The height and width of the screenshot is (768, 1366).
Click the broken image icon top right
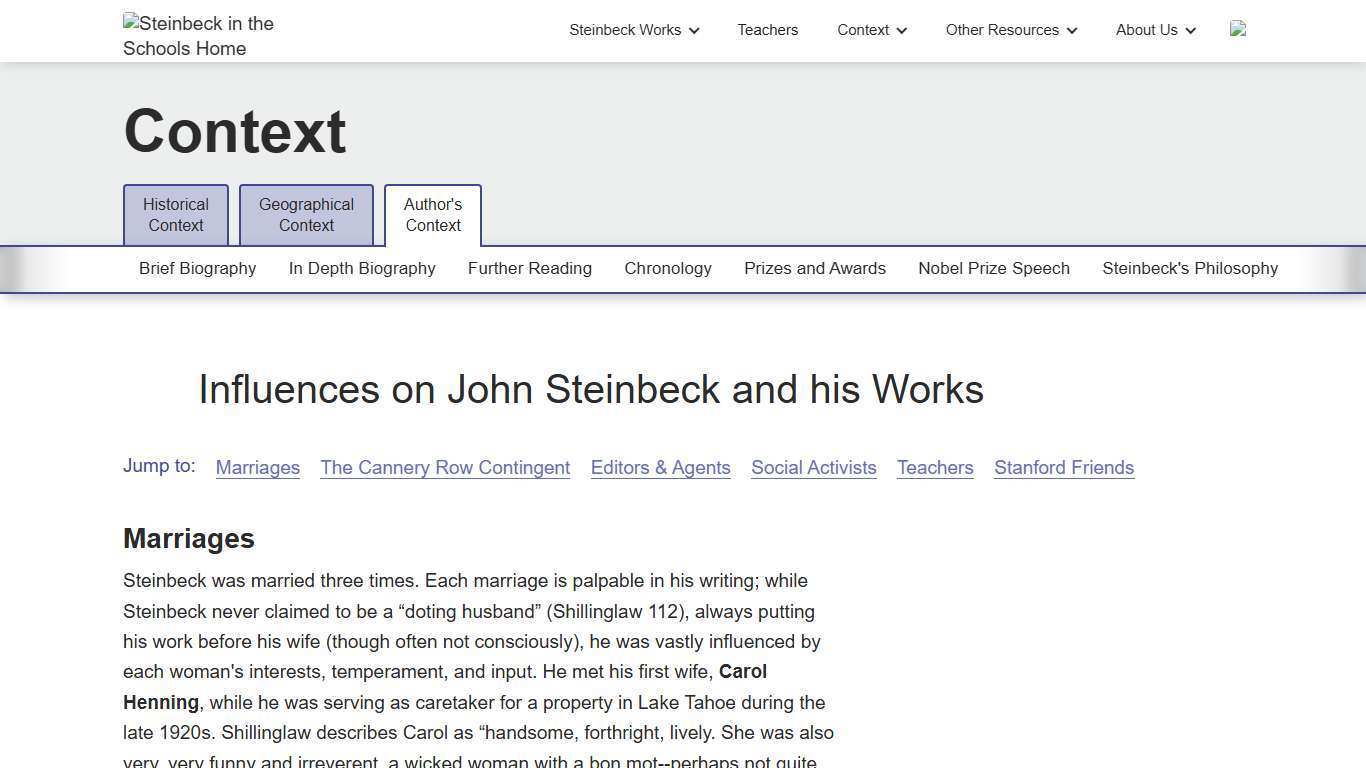pos(1238,30)
